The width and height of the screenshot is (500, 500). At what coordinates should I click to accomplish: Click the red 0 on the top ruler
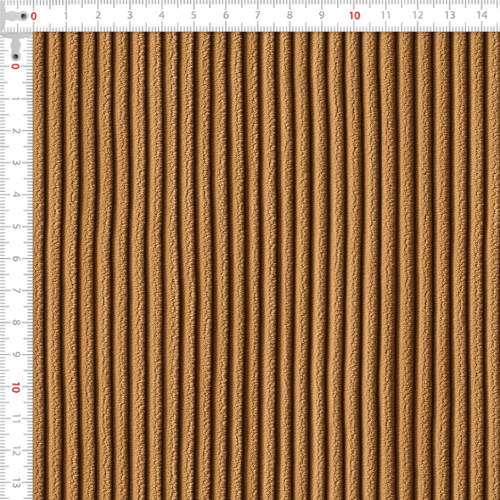point(34,16)
